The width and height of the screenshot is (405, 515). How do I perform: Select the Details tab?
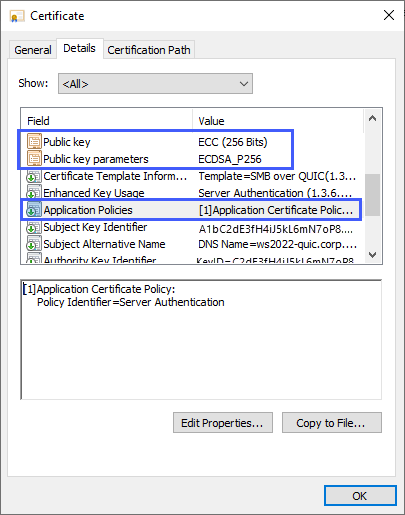coord(79,48)
